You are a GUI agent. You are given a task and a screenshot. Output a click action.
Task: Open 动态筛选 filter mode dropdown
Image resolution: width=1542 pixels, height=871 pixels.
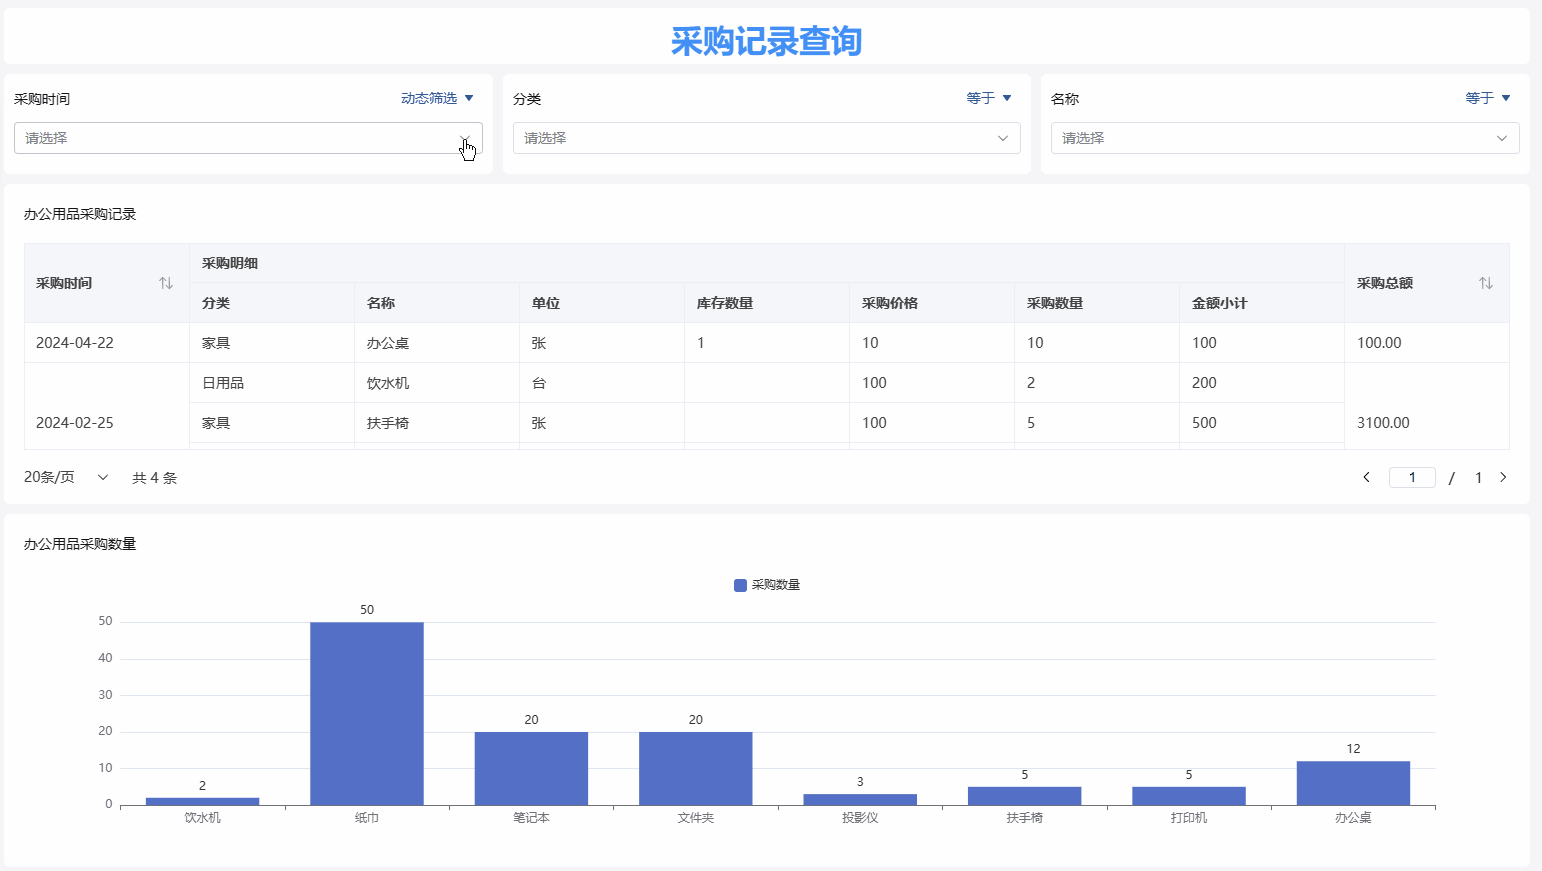tap(437, 98)
